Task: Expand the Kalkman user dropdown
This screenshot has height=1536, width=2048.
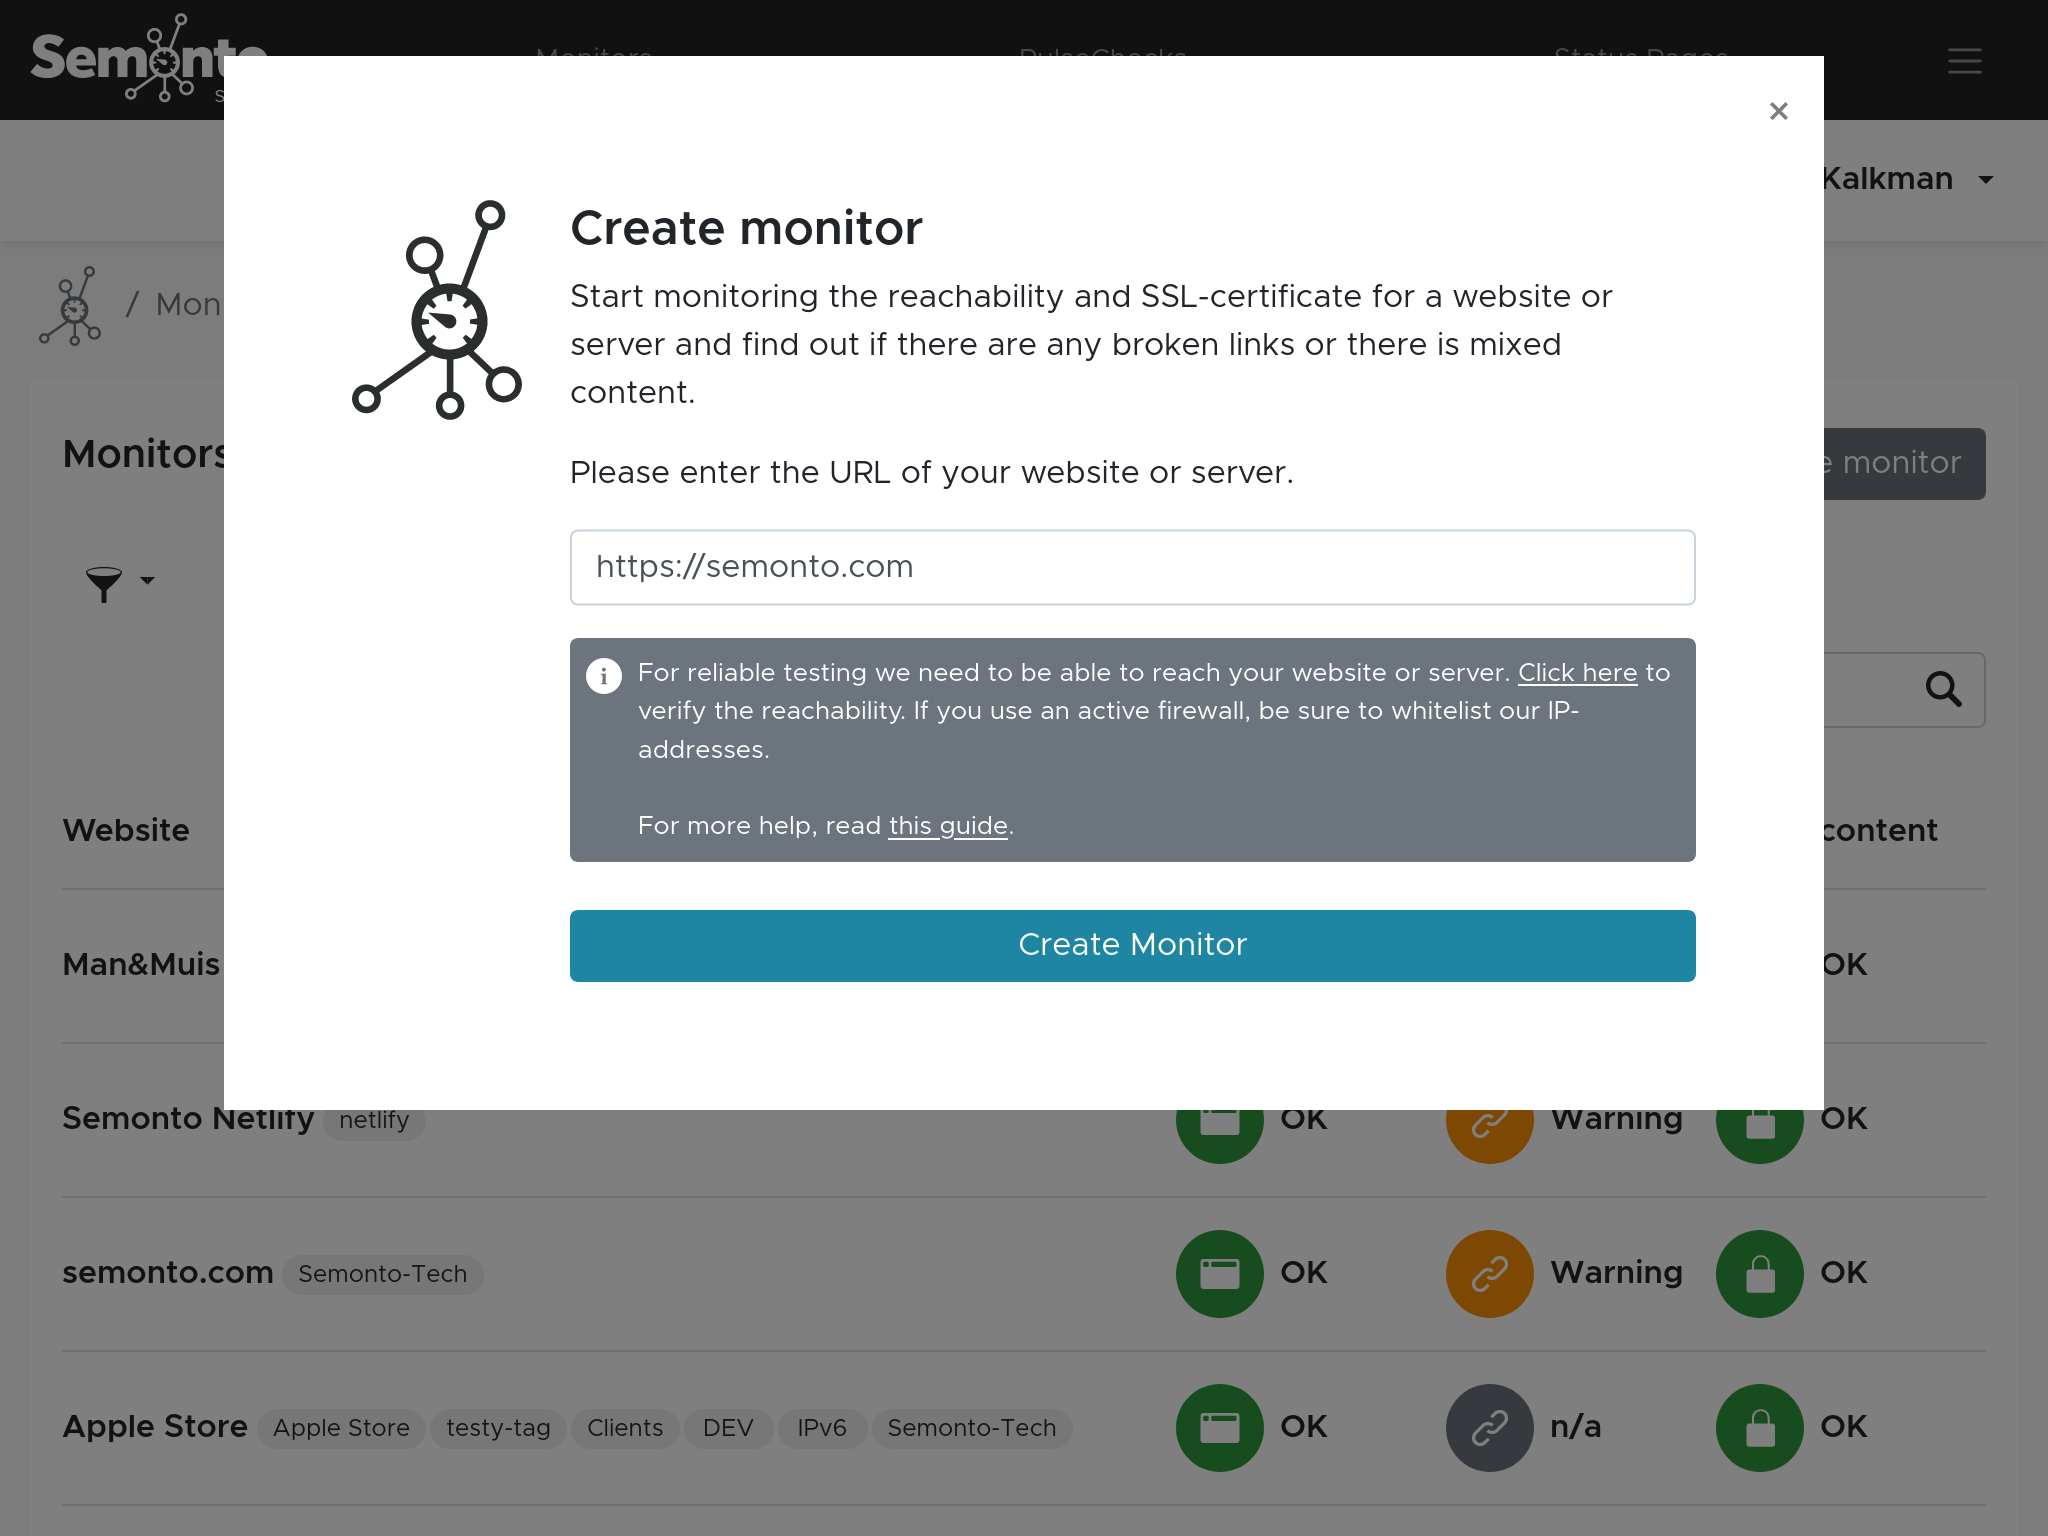Action: coord(1985,180)
